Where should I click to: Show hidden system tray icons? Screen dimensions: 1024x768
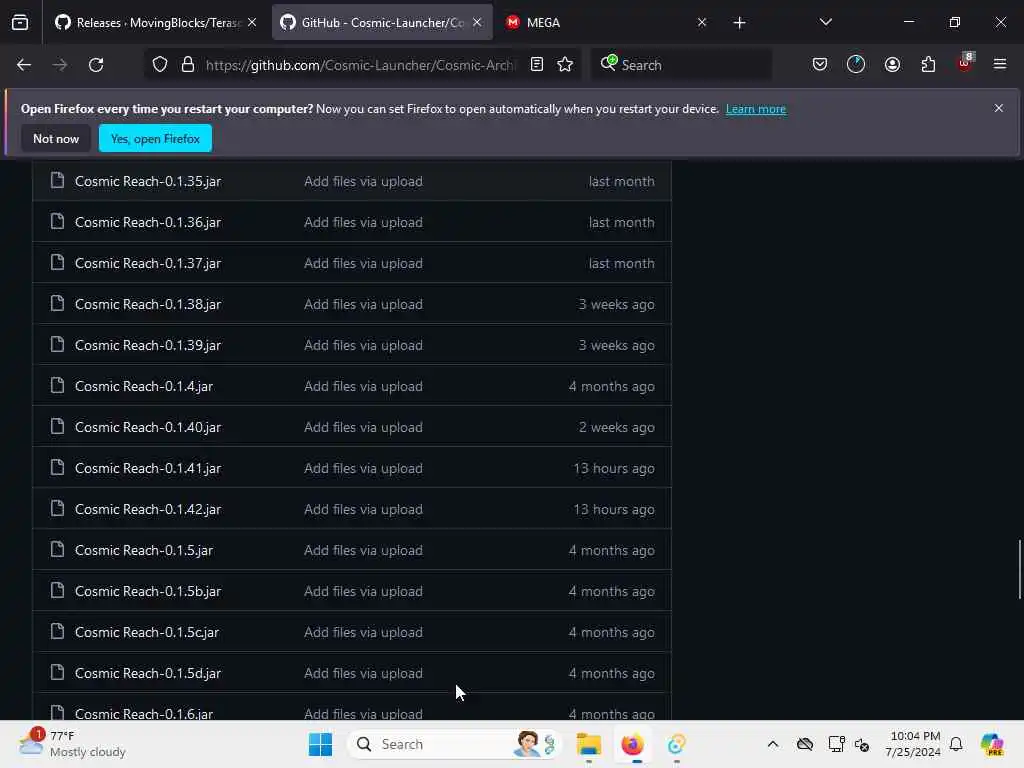point(773,744)
